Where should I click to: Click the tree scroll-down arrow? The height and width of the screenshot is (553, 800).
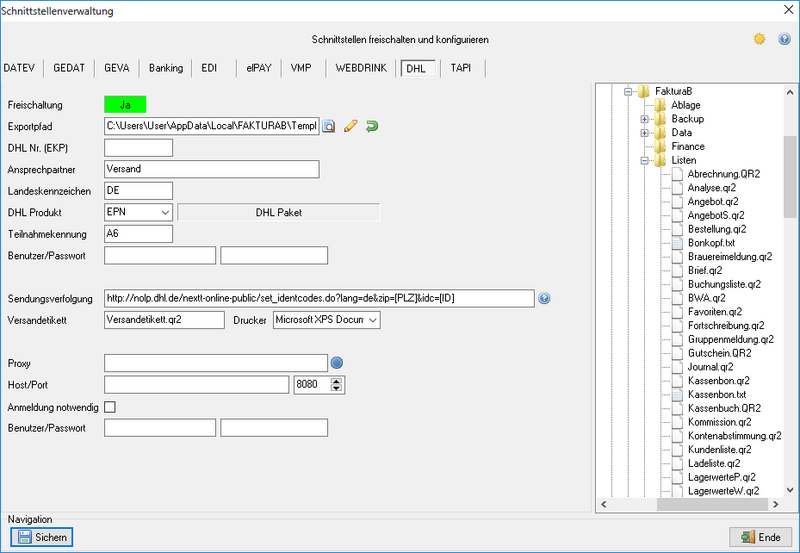[x=790, y=490]
